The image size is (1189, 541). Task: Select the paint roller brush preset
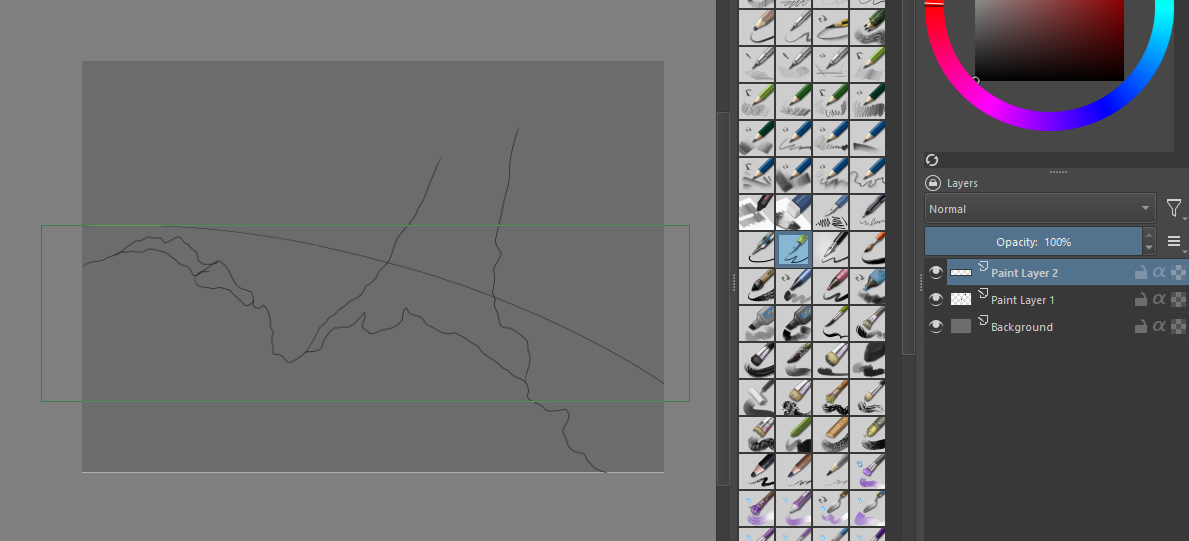[x=756, y=398]
